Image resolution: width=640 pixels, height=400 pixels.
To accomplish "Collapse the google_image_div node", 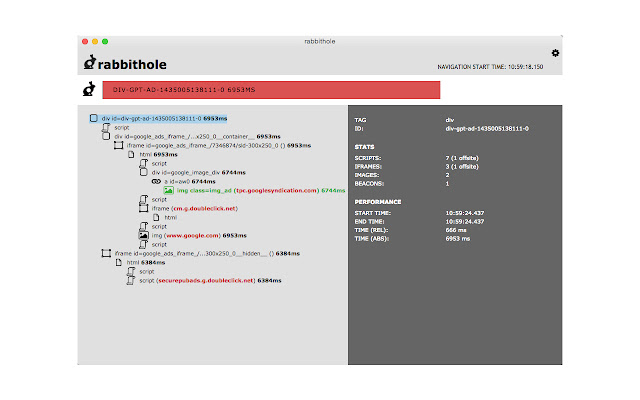I will pyautogui.click(x=143, y=172).
